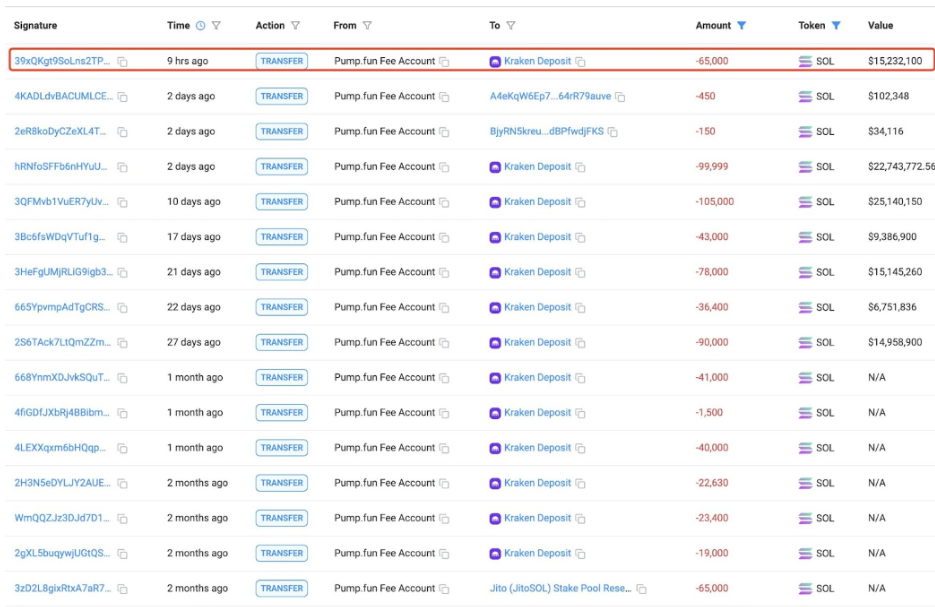This screenshot has height=607, width=935.
Task: Click TRANSFER tag in -22,630 row
Action: tap(281, 483)
